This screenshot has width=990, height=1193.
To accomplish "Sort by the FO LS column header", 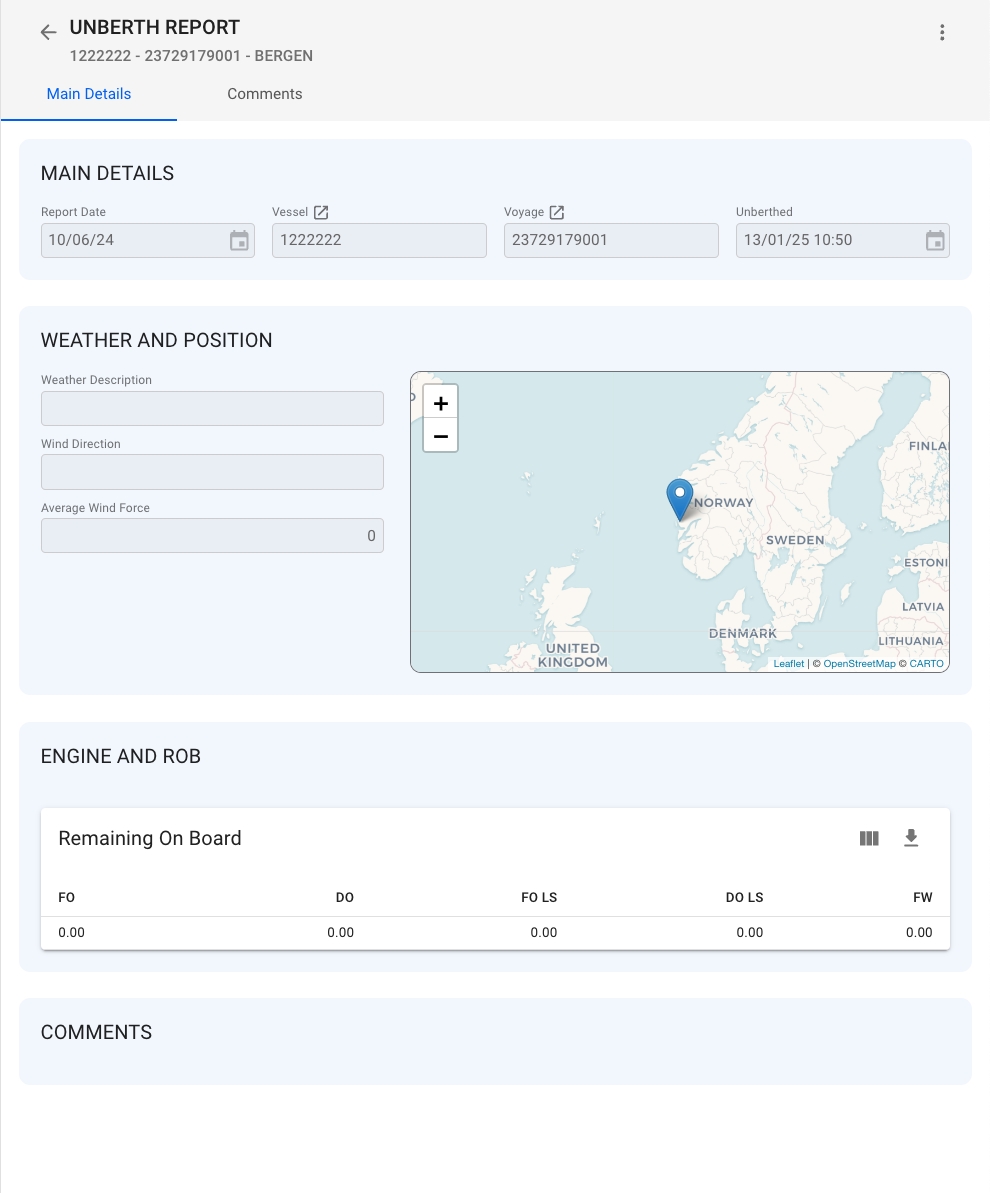I will (539, 897).
